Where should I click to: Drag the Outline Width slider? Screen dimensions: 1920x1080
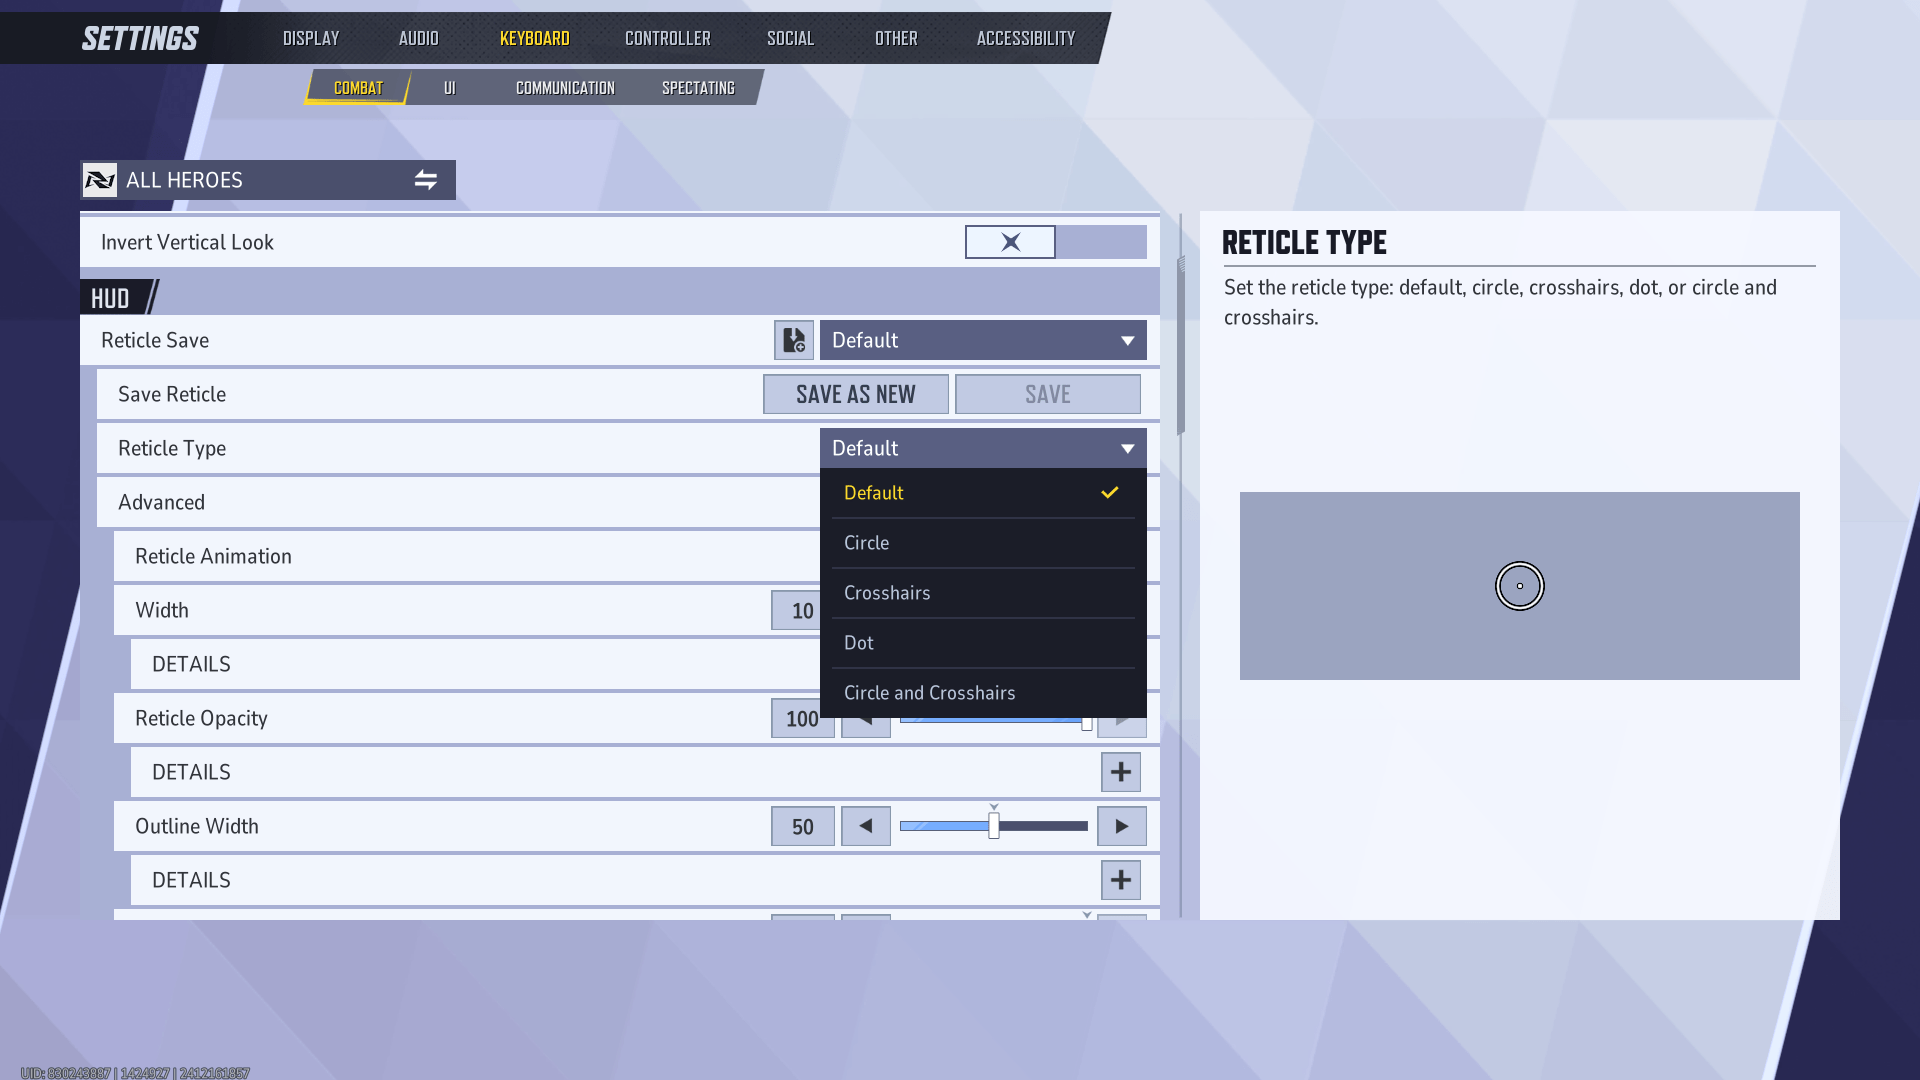click(993, 825)
